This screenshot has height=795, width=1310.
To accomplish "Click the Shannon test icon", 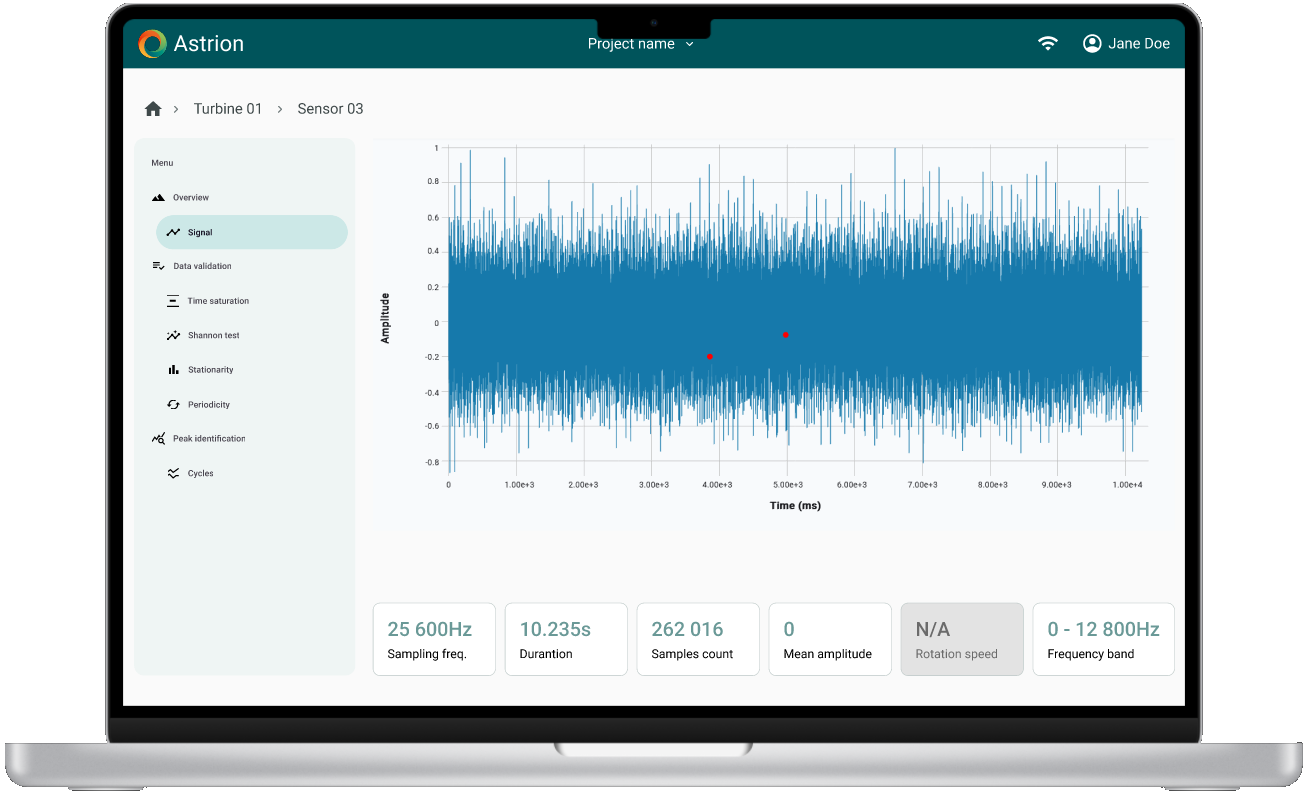I will click(x=173, y=336).
